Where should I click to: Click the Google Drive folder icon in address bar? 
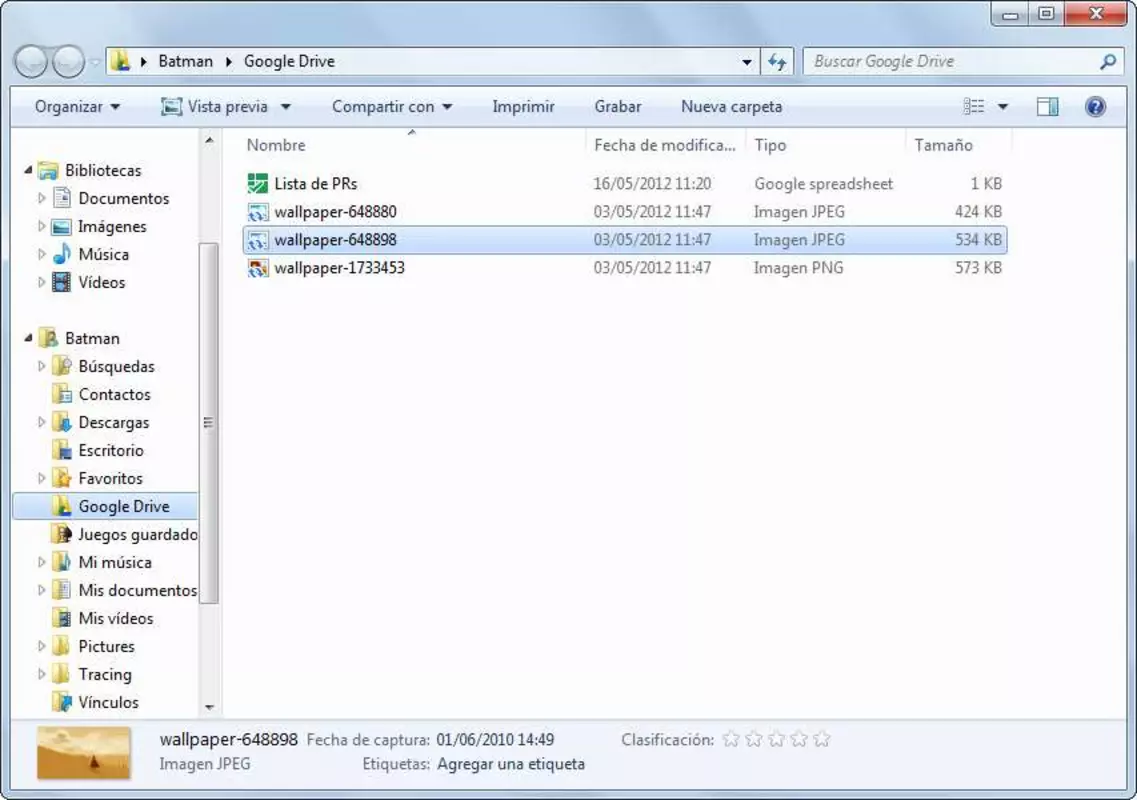120,62
